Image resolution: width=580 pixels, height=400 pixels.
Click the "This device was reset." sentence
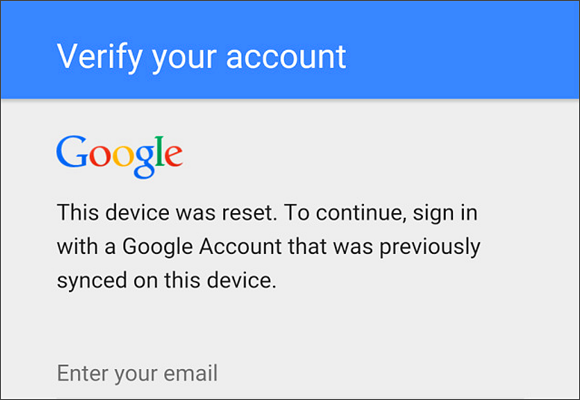[x=167, y=213]
